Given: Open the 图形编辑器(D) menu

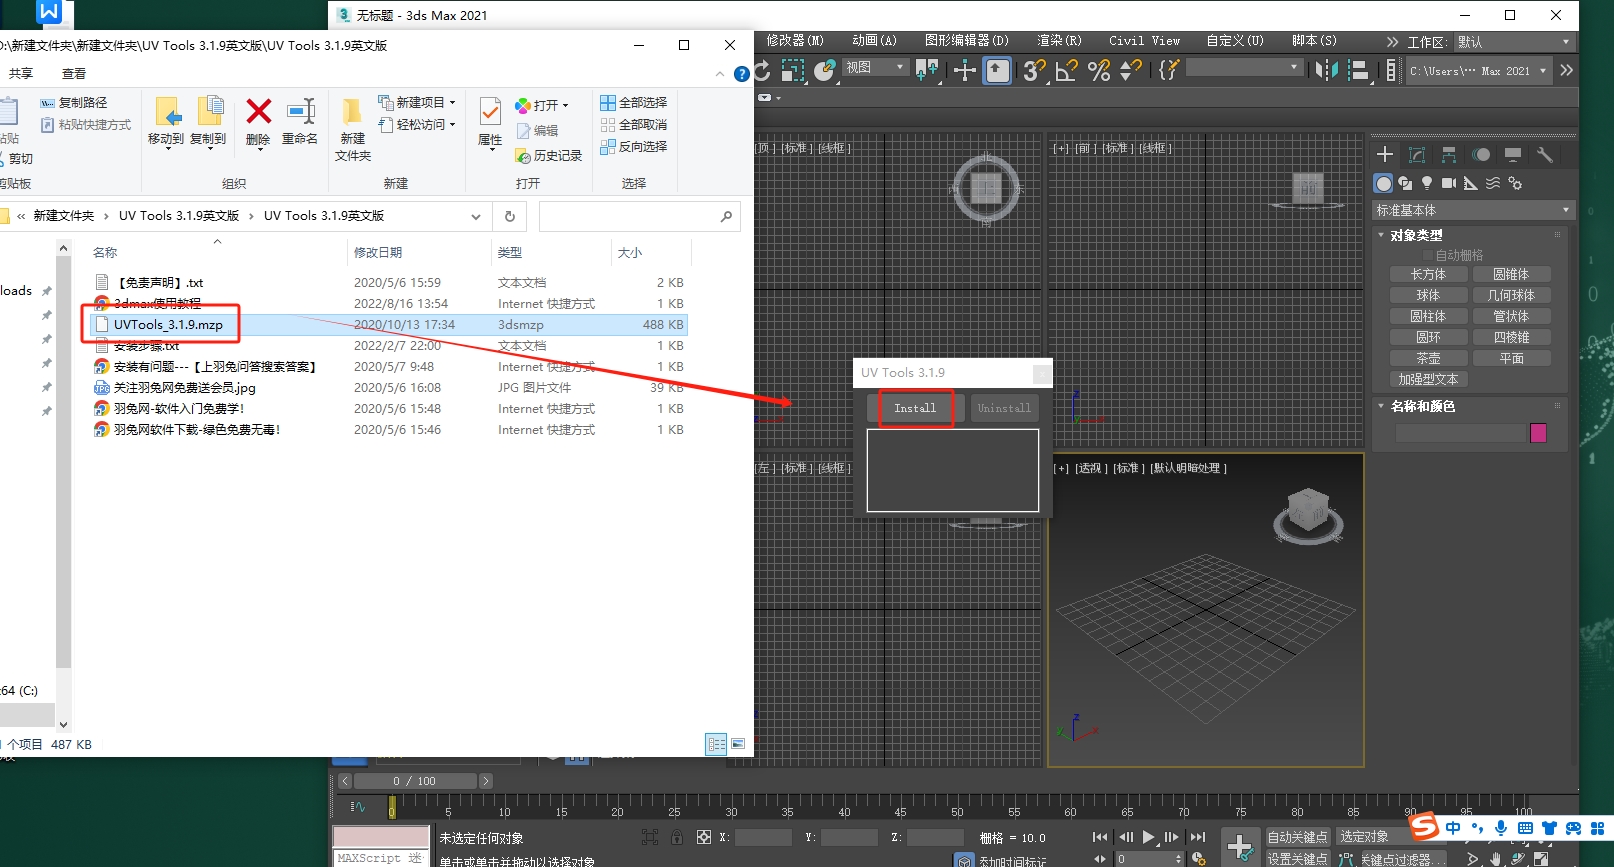Looking at the screenshot, I should point(967,41).
